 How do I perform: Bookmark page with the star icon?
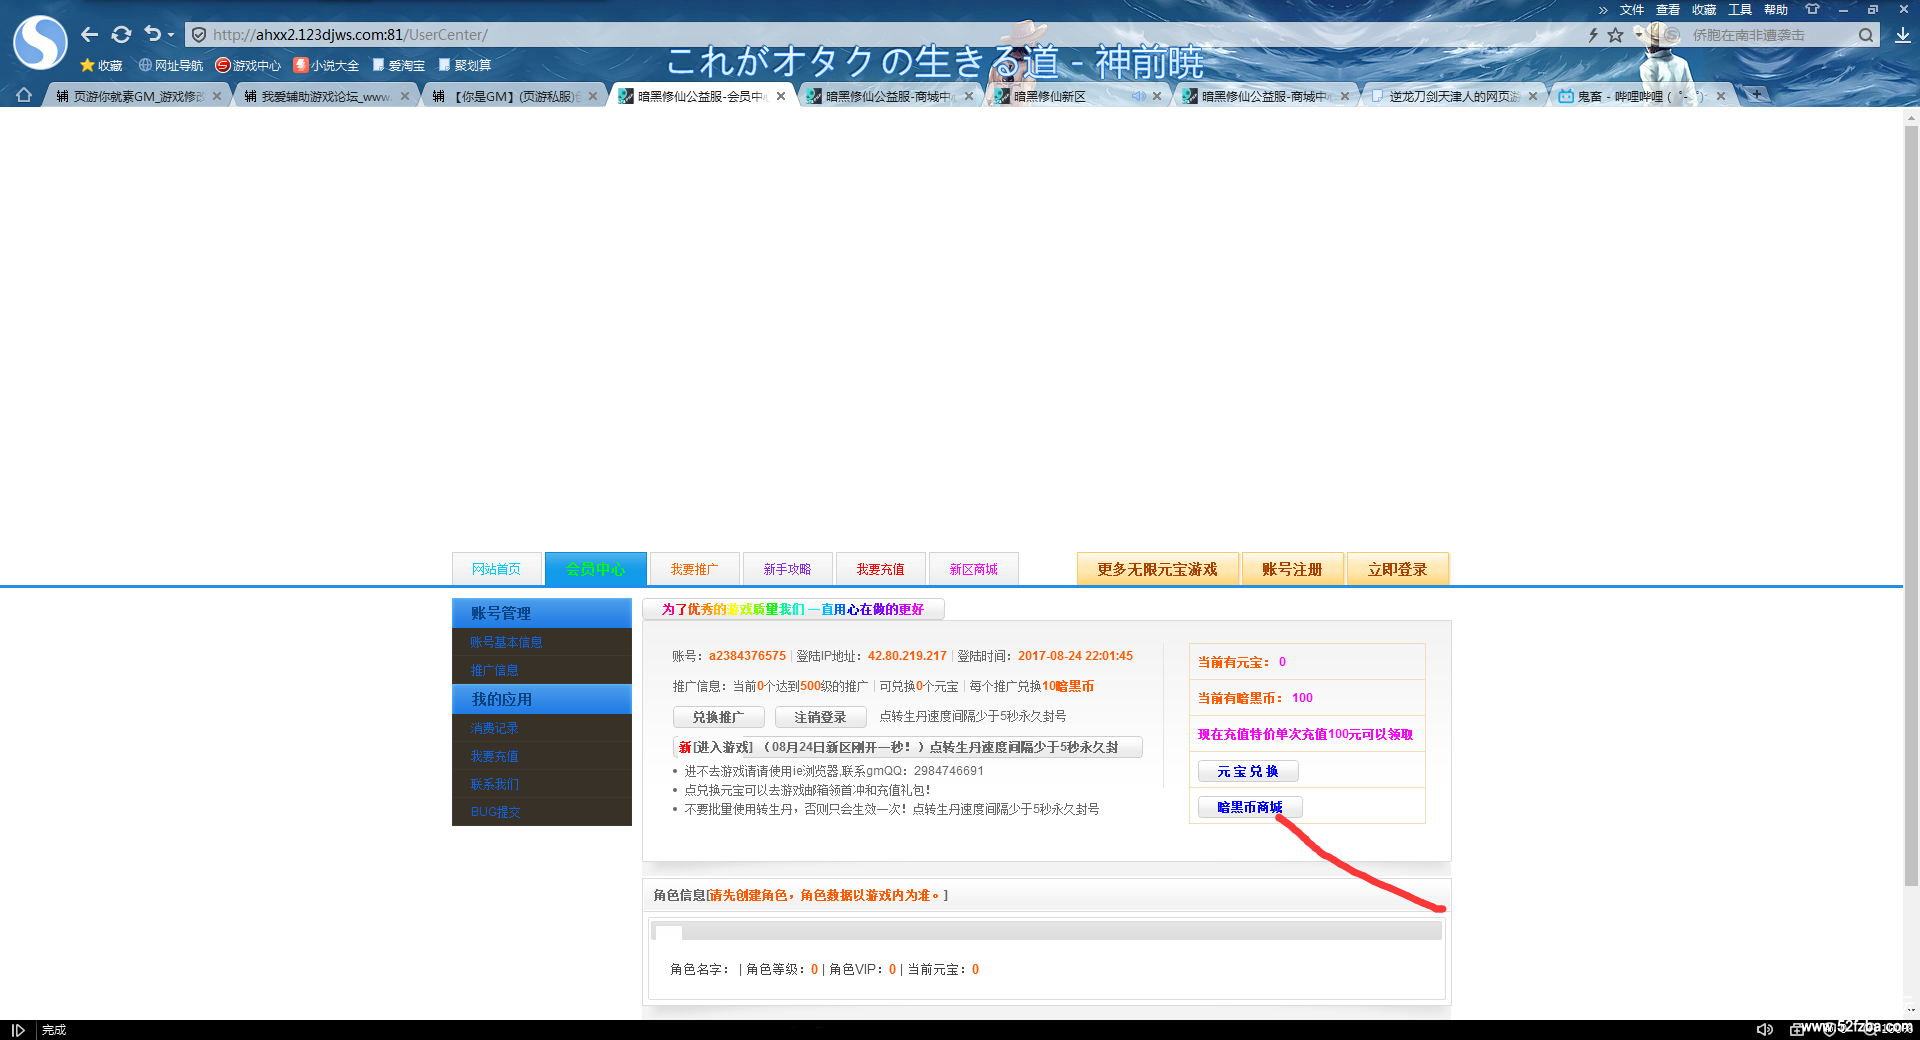tap(1615, 35)
